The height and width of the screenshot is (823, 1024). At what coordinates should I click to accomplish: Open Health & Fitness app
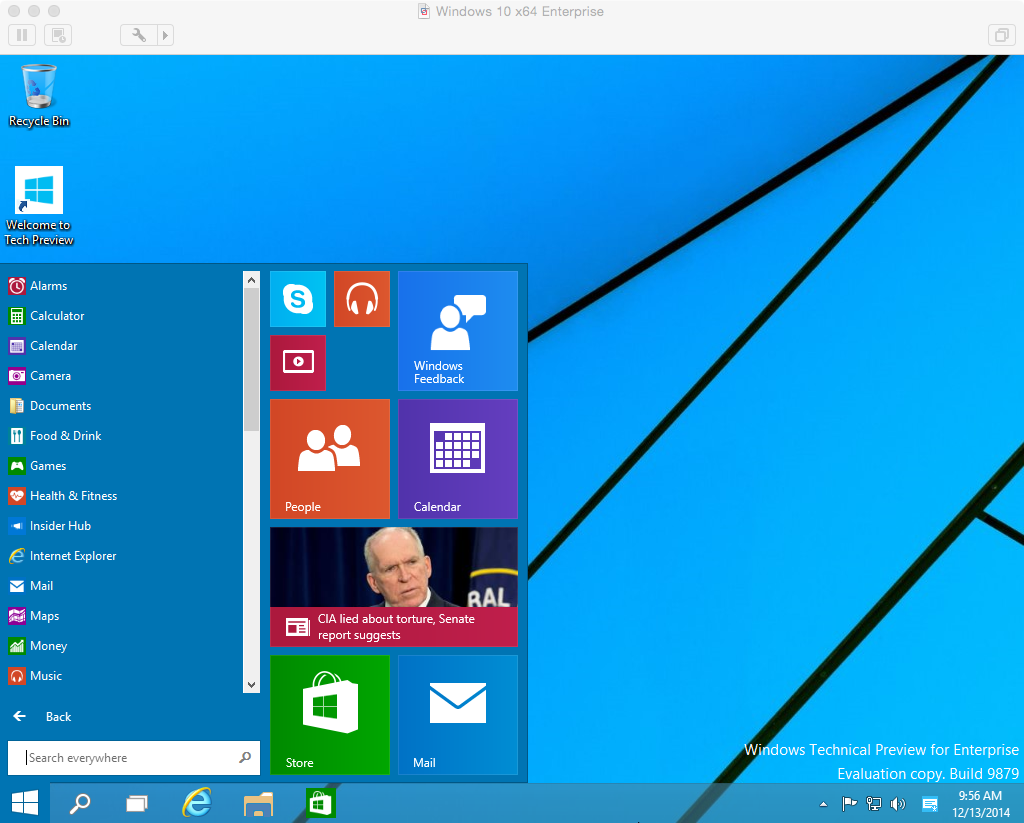coord(121,496)
